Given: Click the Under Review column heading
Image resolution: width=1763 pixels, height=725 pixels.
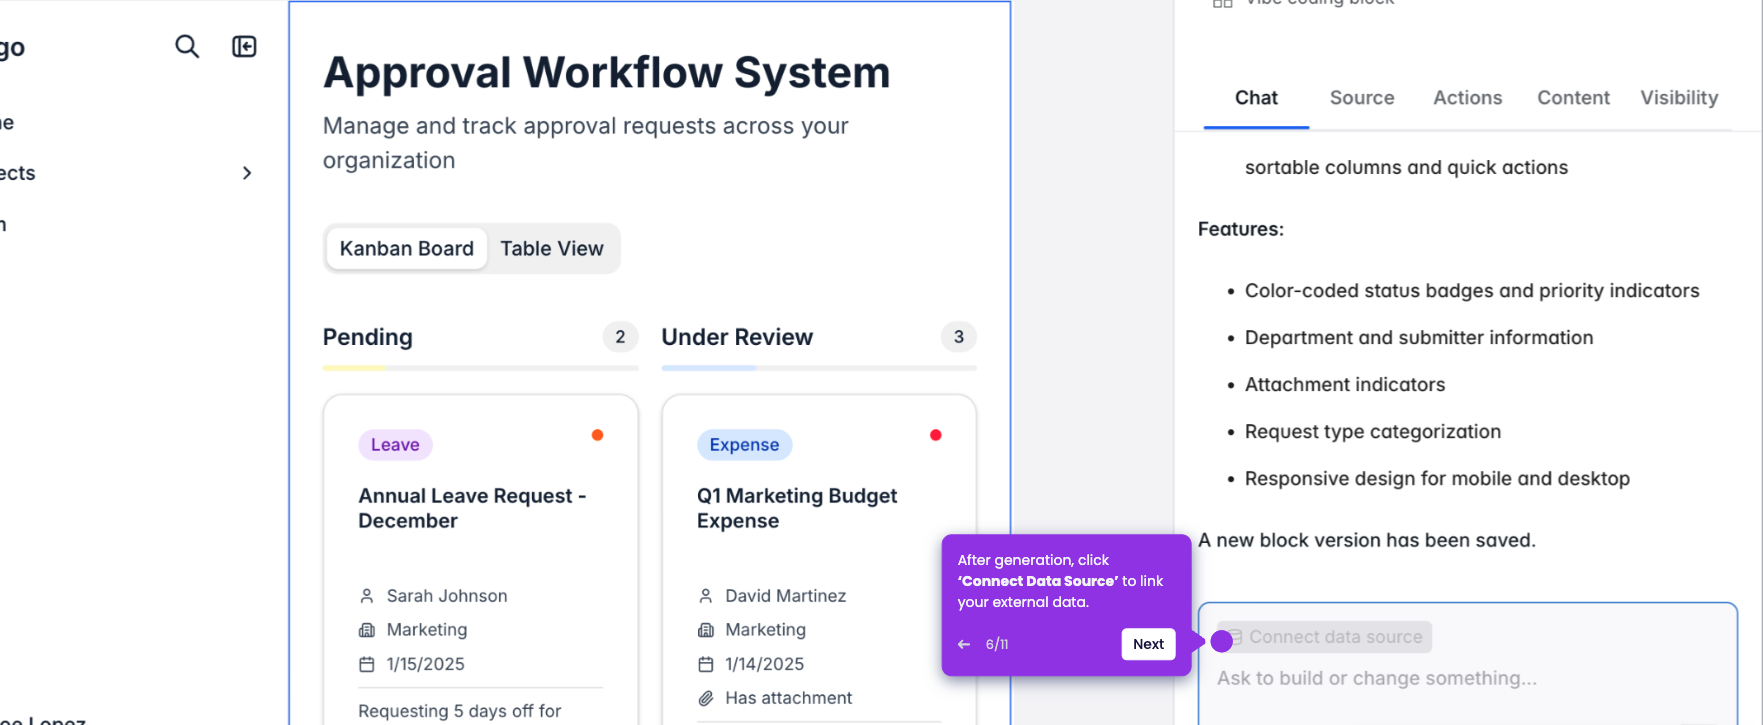Looking at the screenshot, I should pos(737,338).
